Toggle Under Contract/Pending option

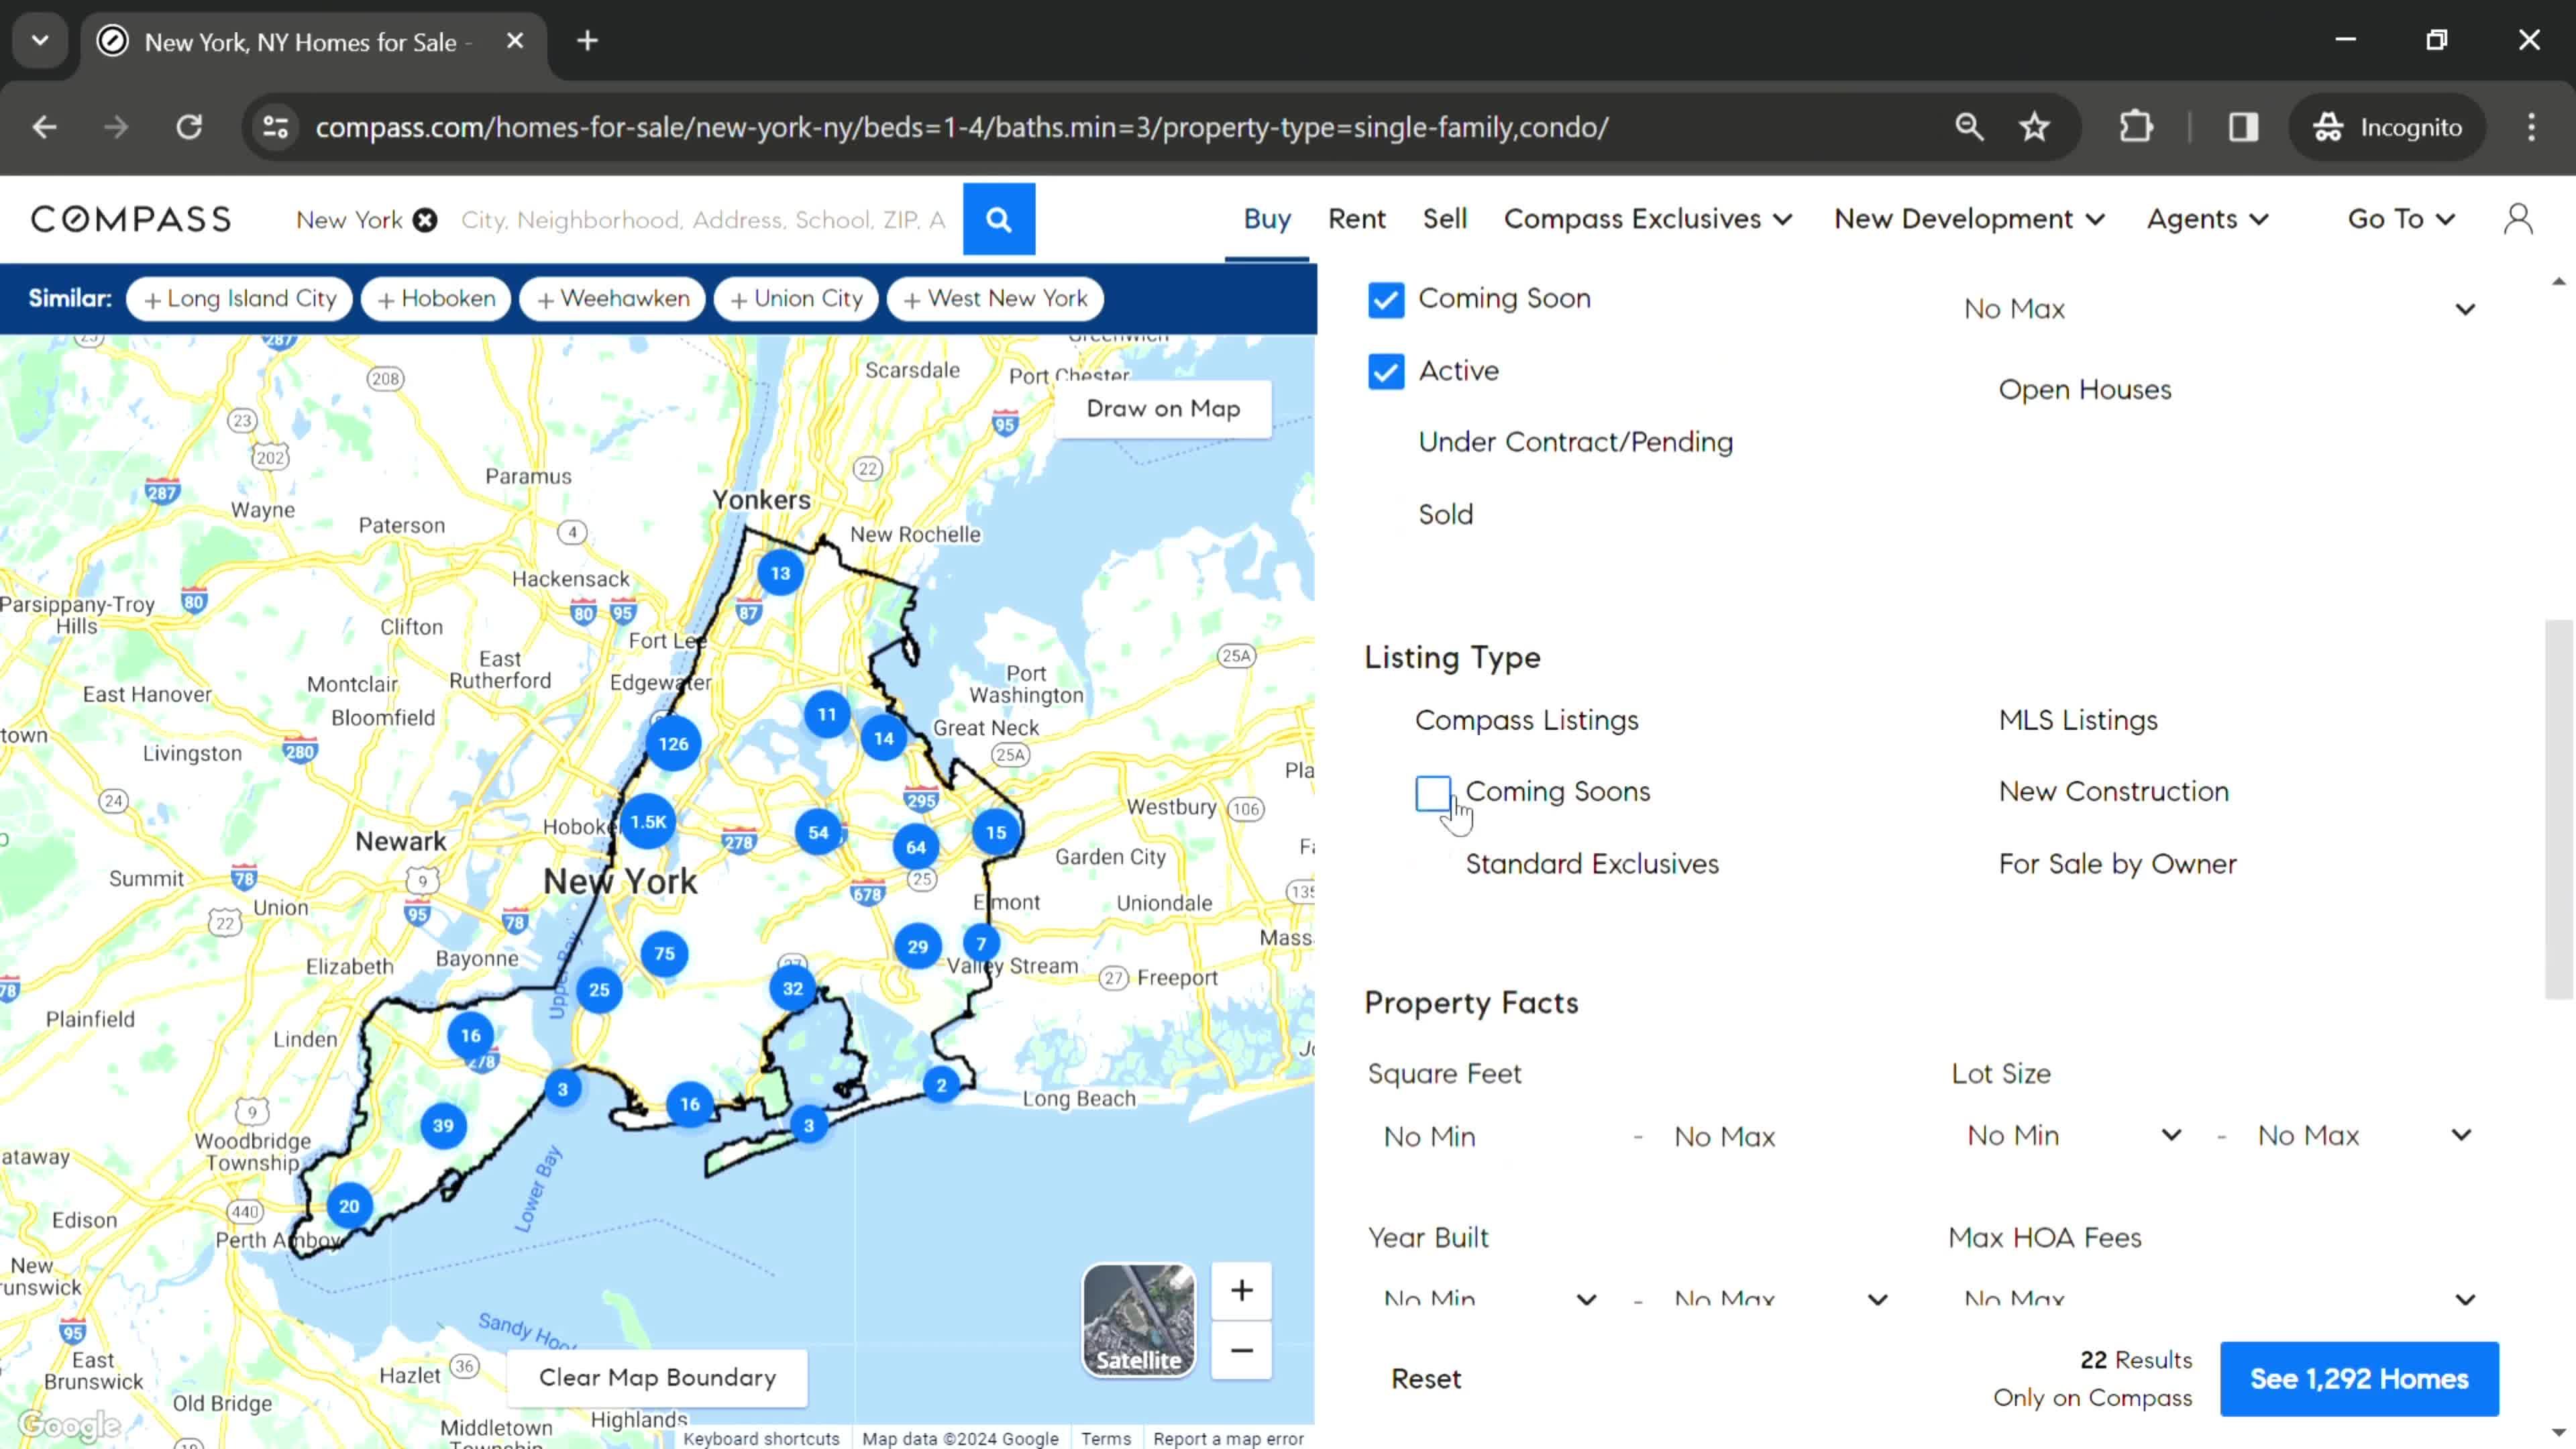[1575, 442]
